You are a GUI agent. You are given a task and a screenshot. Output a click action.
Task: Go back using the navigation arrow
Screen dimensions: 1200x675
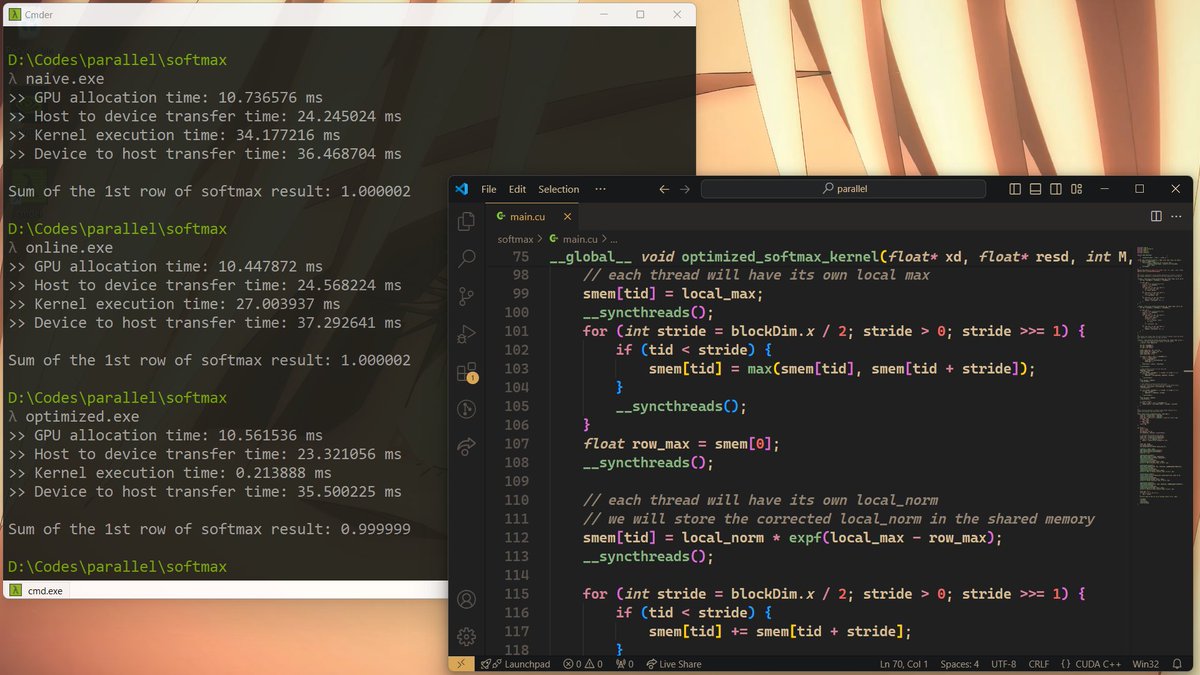[664, 189]
